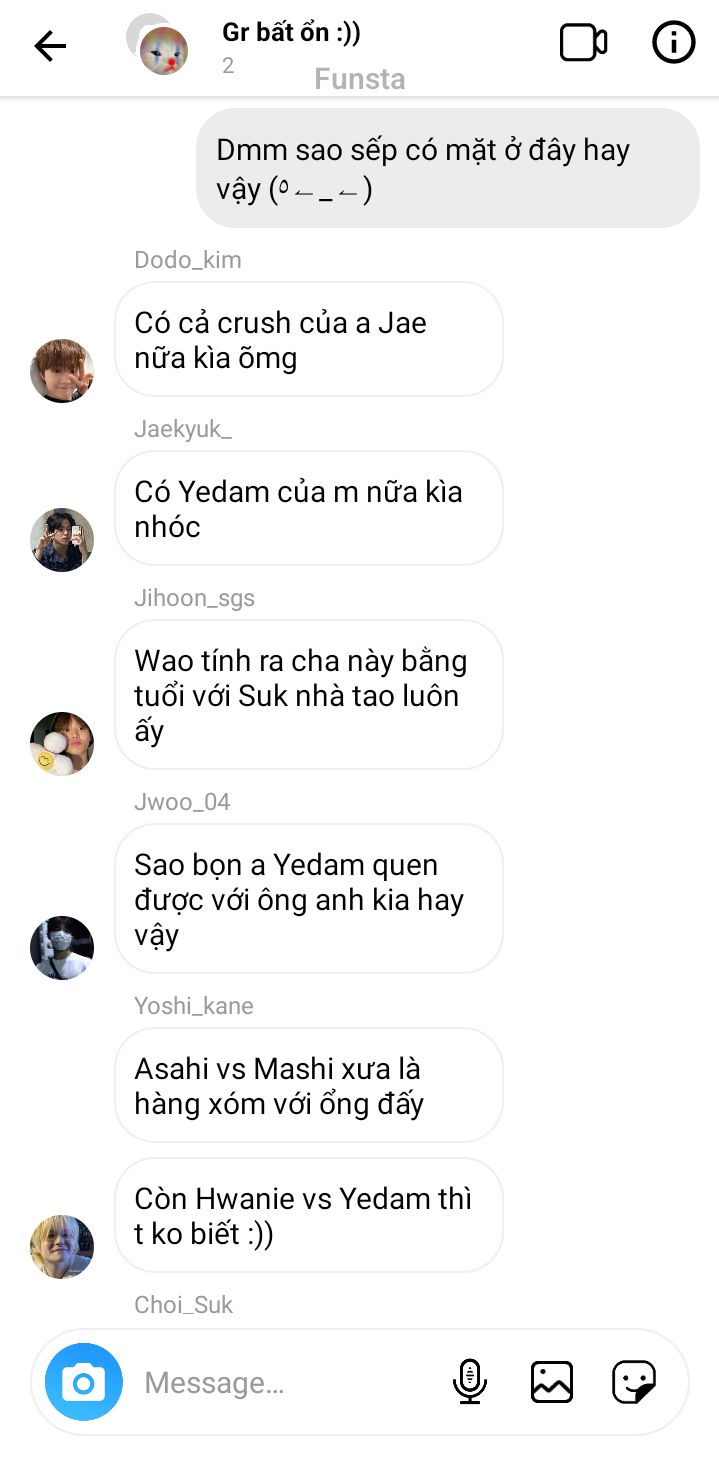Image resolution: width=719 pixels, height=1459 pixels.
Task: Select the sent message 'Dmm sao sếp có mặt'
Action: tap(448, 168)
